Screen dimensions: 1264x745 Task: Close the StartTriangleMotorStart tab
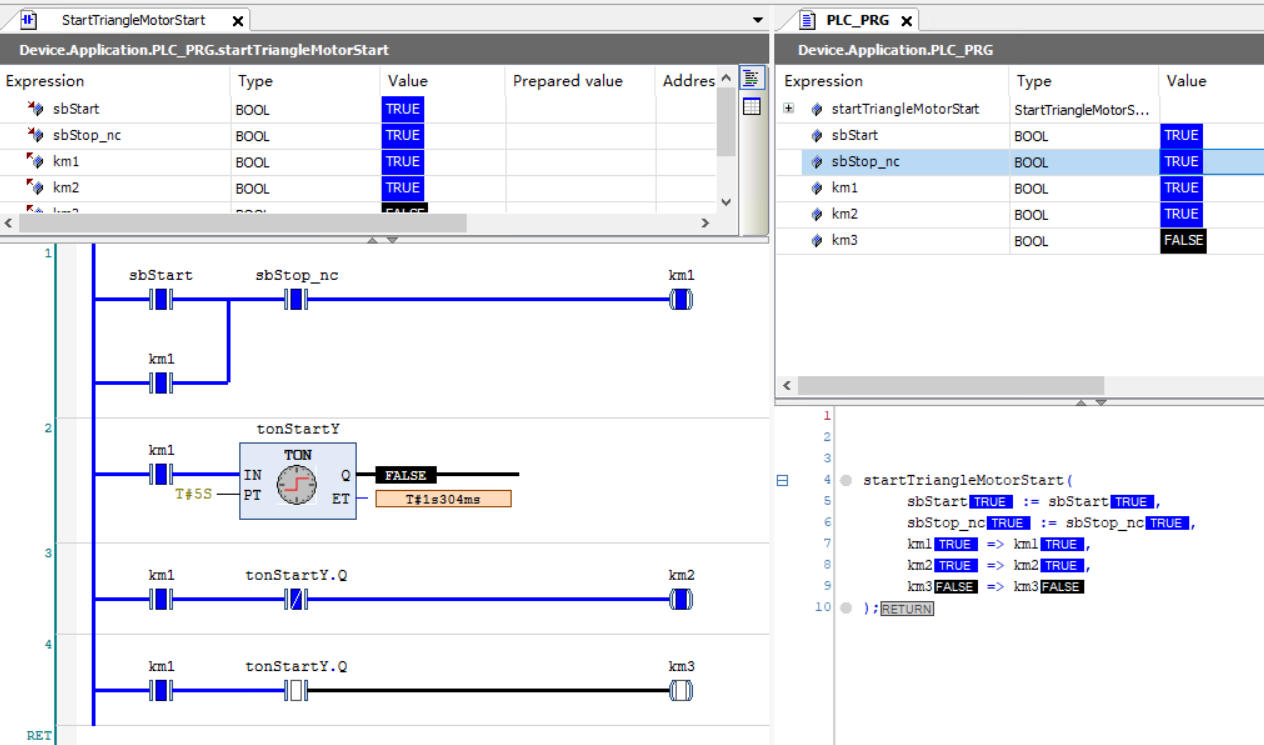[x=237, y=21]
